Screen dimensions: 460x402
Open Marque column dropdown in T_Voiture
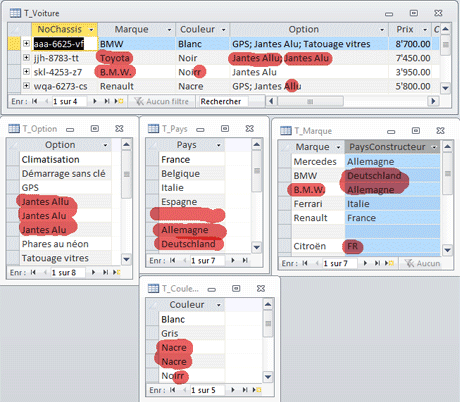[x=169, y=30]
